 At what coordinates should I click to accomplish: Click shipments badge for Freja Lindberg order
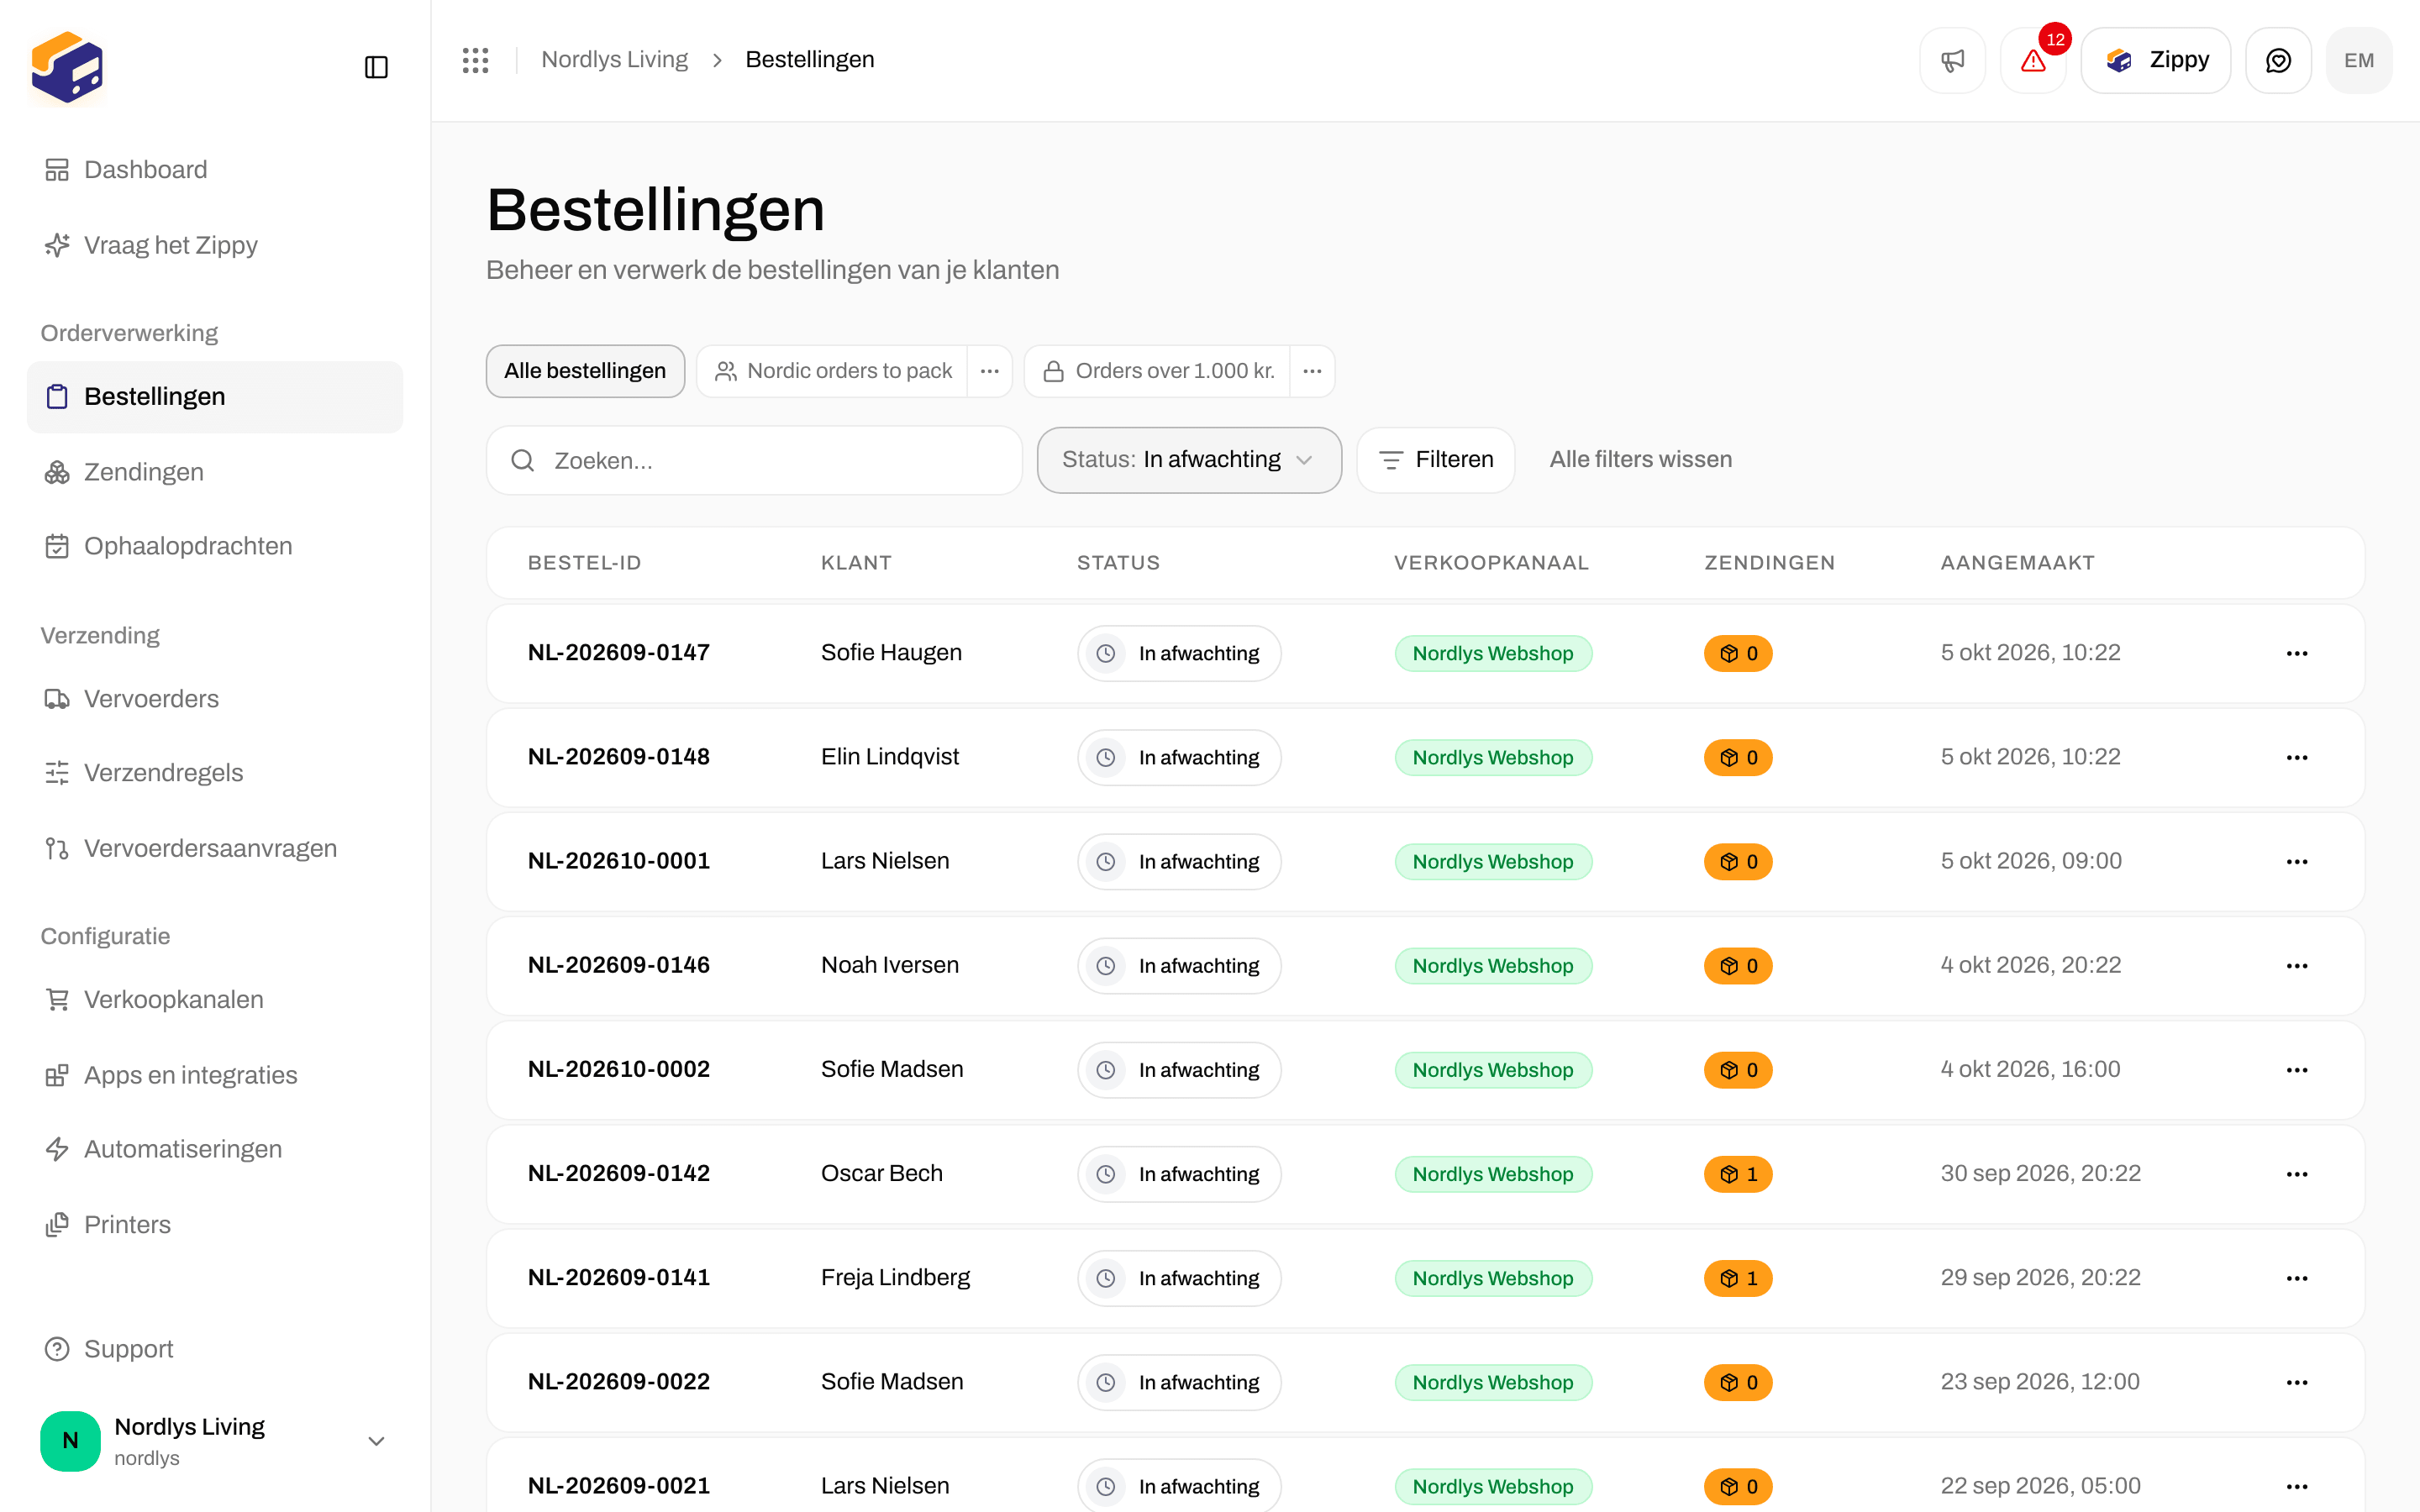coord(1738,1278)
